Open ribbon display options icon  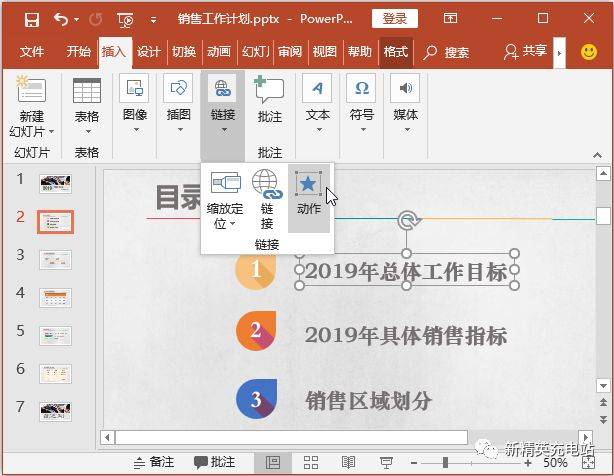[450, 18]
